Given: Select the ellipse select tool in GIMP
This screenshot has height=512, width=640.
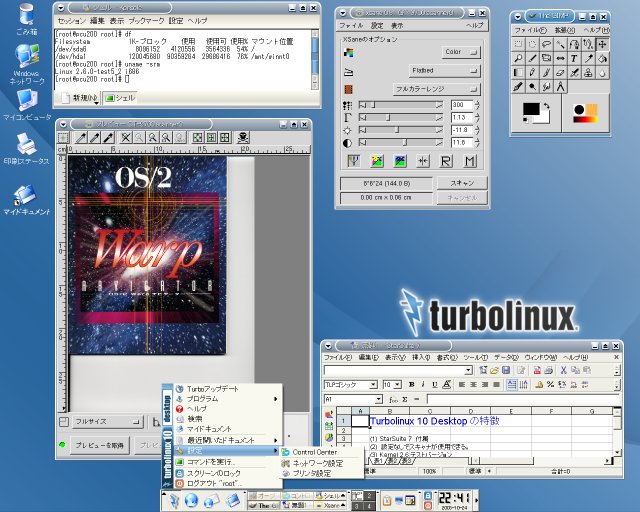Looking at the screenshot, I should coord(532,44).
